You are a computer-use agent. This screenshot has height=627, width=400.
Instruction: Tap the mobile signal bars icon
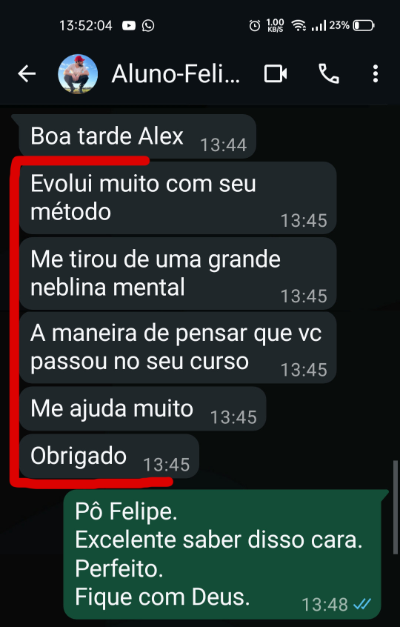pos(319,26)
